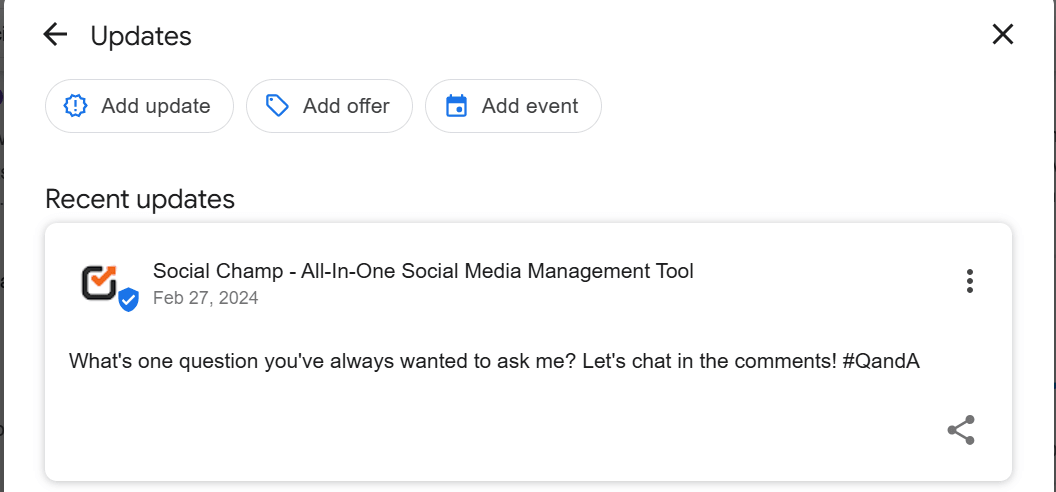Click the Updates title text
The width and height of the screenshot is (1056, 492).
coord(141,36)
